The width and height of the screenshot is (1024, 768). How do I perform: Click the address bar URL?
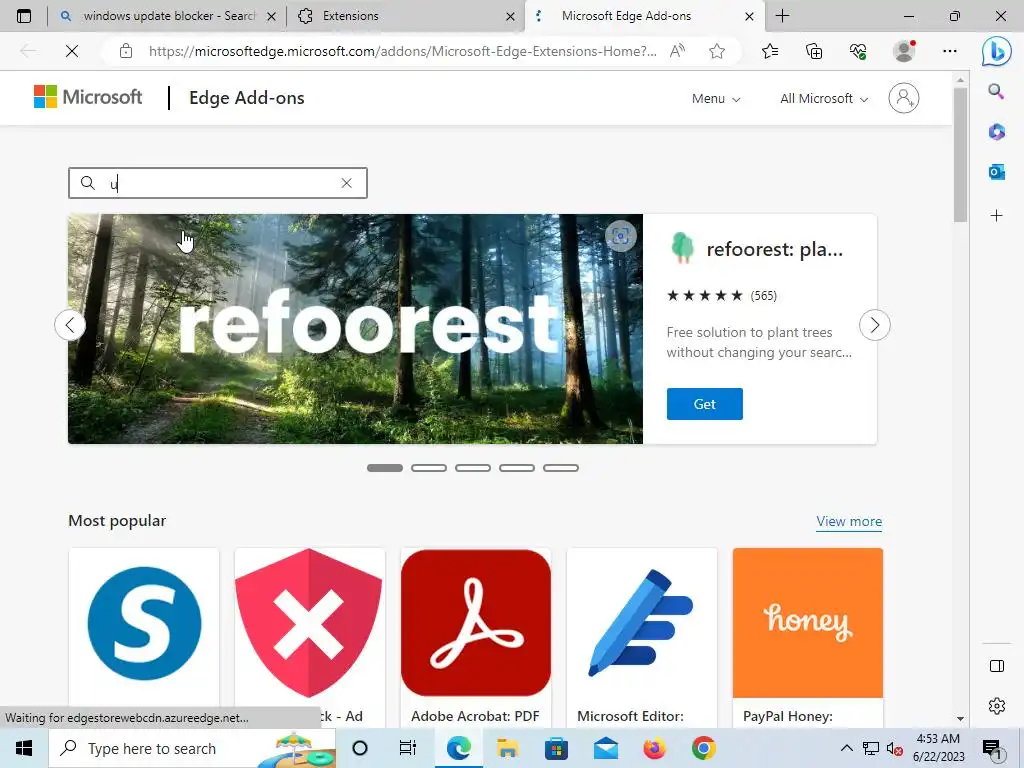[x=402, y=51]
